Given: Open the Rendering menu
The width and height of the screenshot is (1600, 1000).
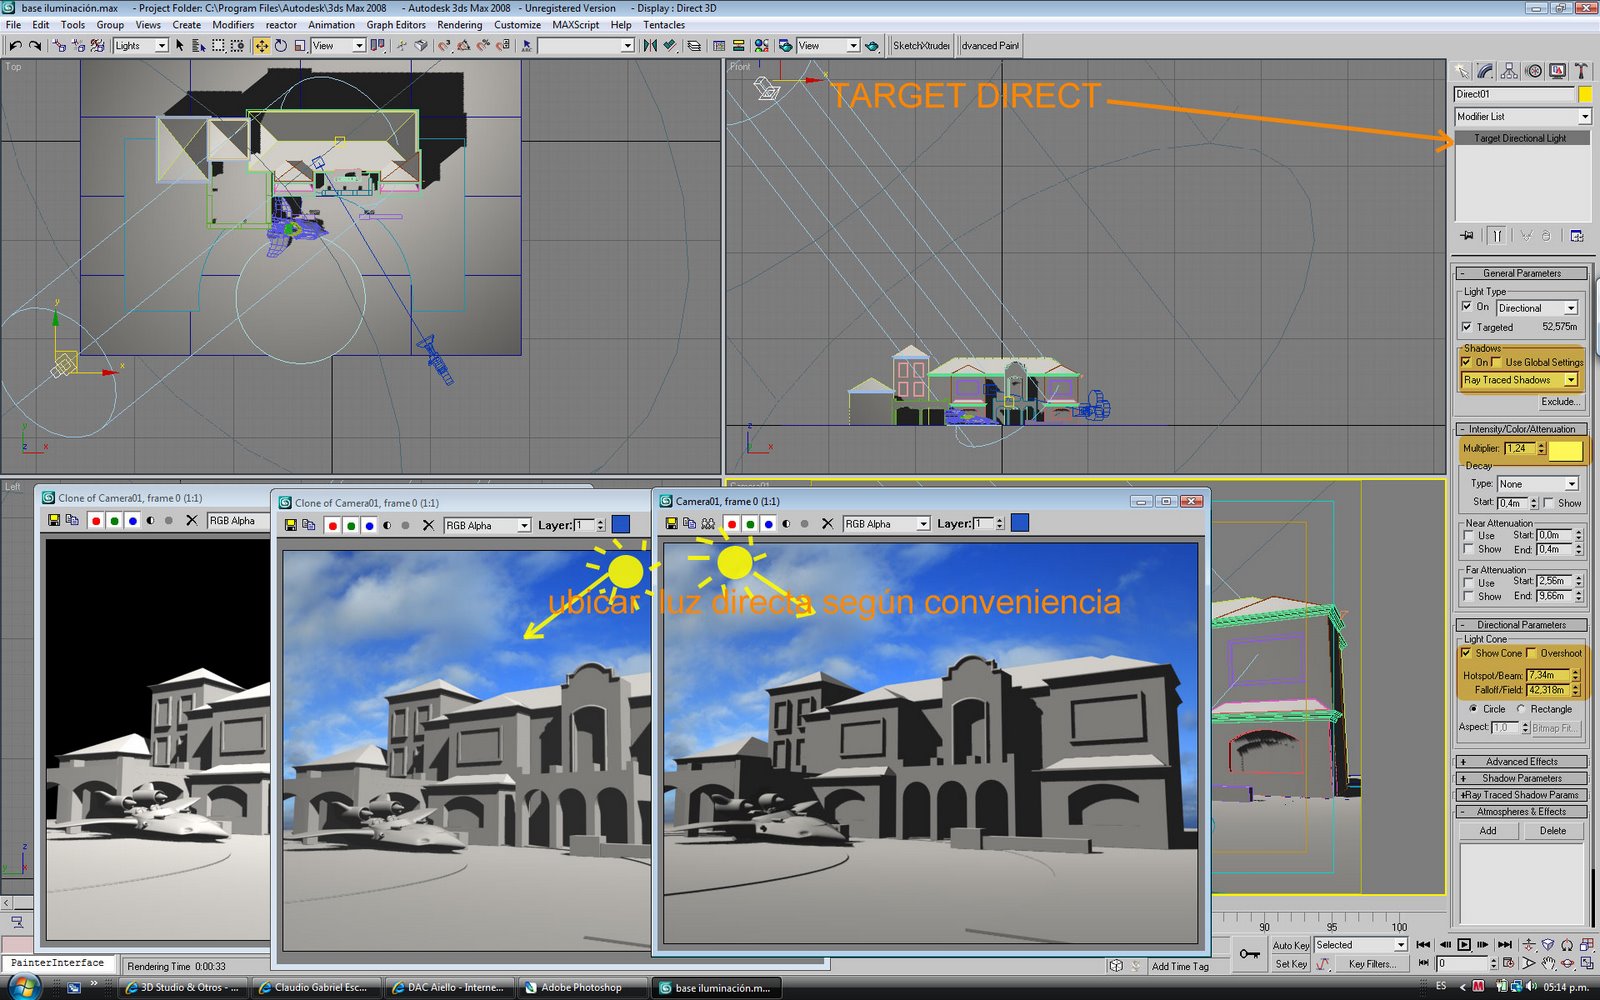Looking at the screenshot, I should (459, 25).
